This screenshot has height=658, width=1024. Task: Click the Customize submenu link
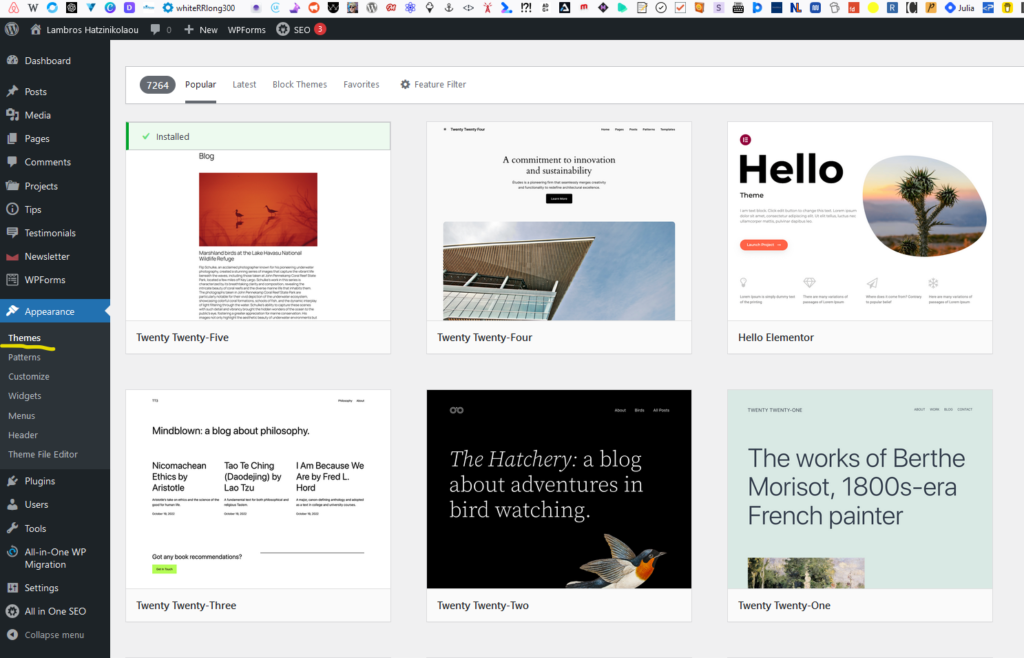point(29,377)
